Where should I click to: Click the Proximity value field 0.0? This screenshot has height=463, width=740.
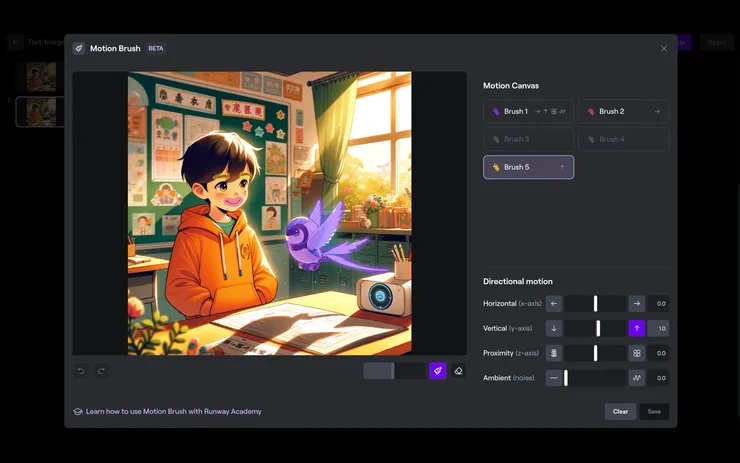click(658, 353)
